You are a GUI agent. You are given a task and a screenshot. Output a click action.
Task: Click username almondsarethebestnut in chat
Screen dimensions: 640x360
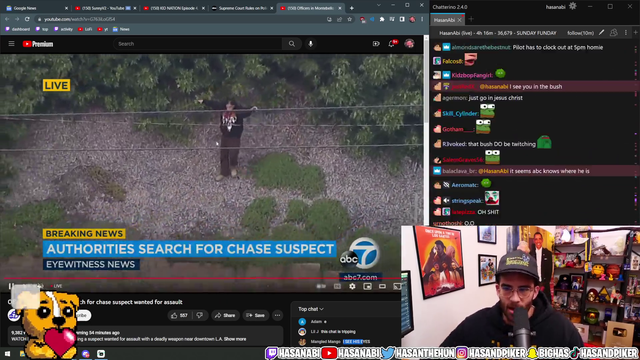481,47
